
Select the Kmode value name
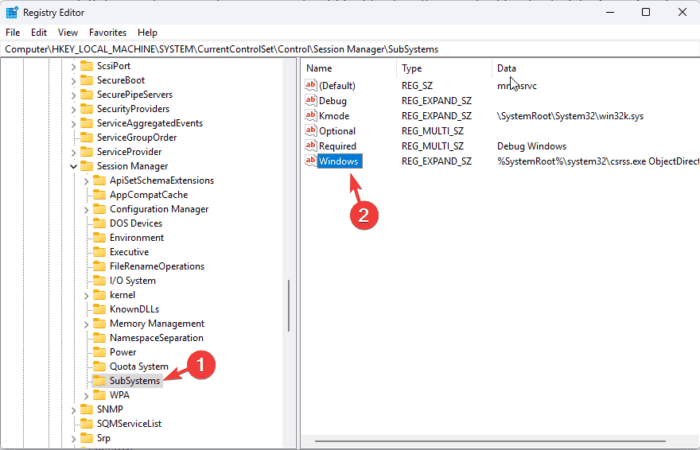tap(334, 116)
